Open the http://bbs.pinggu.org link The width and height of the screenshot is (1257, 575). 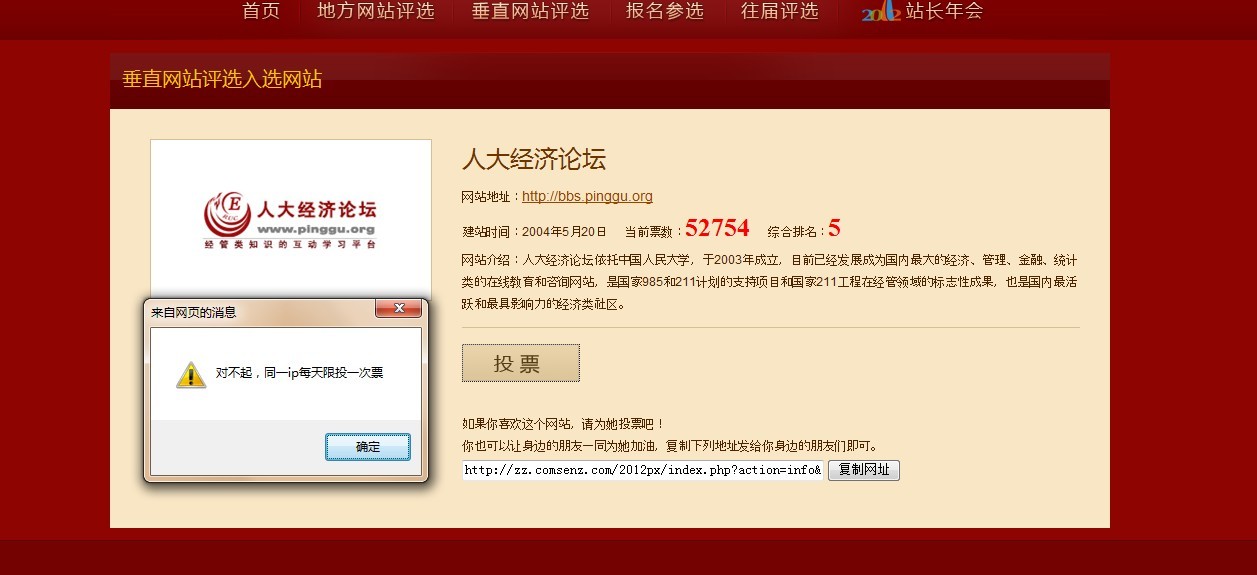(x=587, y=197)
